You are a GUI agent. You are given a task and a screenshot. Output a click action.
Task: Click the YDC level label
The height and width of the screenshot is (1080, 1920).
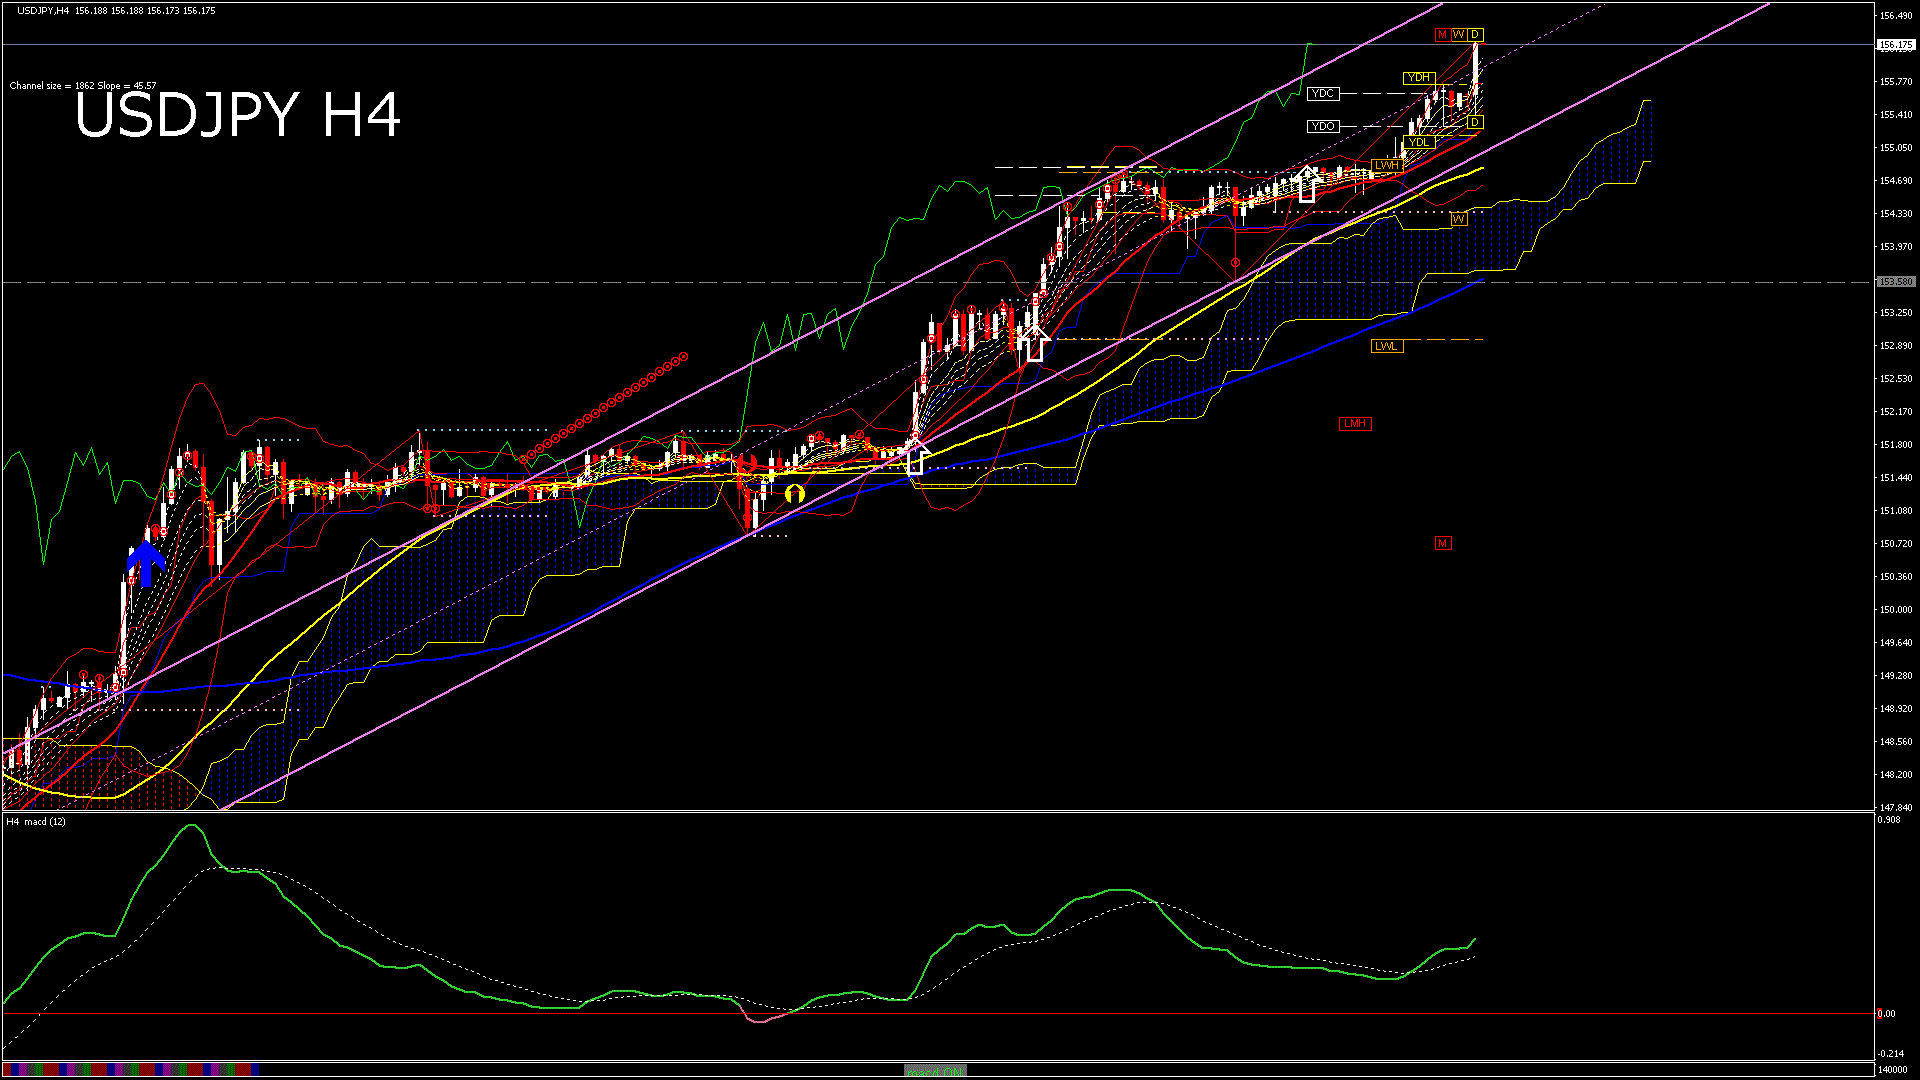pos(1323,94)
